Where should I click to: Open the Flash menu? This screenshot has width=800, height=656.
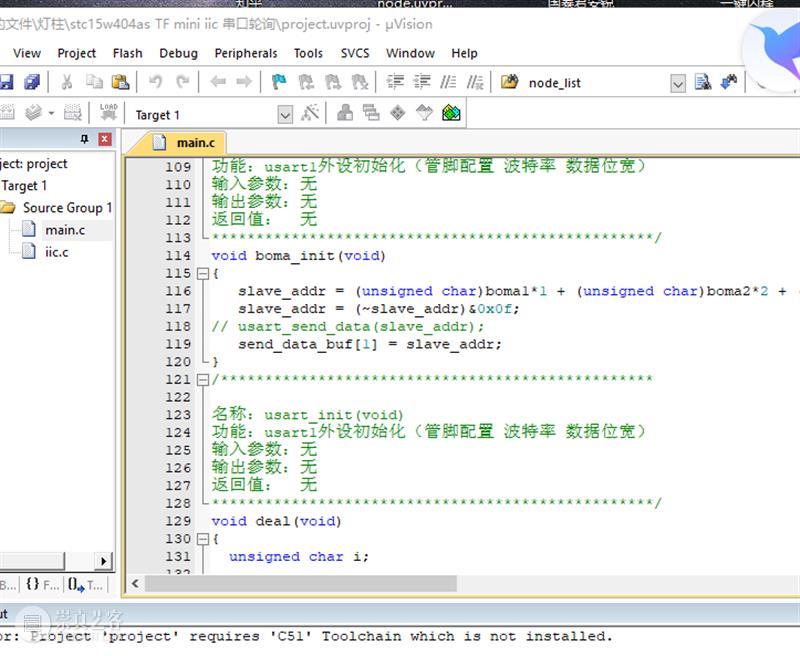tap(128, 53)
